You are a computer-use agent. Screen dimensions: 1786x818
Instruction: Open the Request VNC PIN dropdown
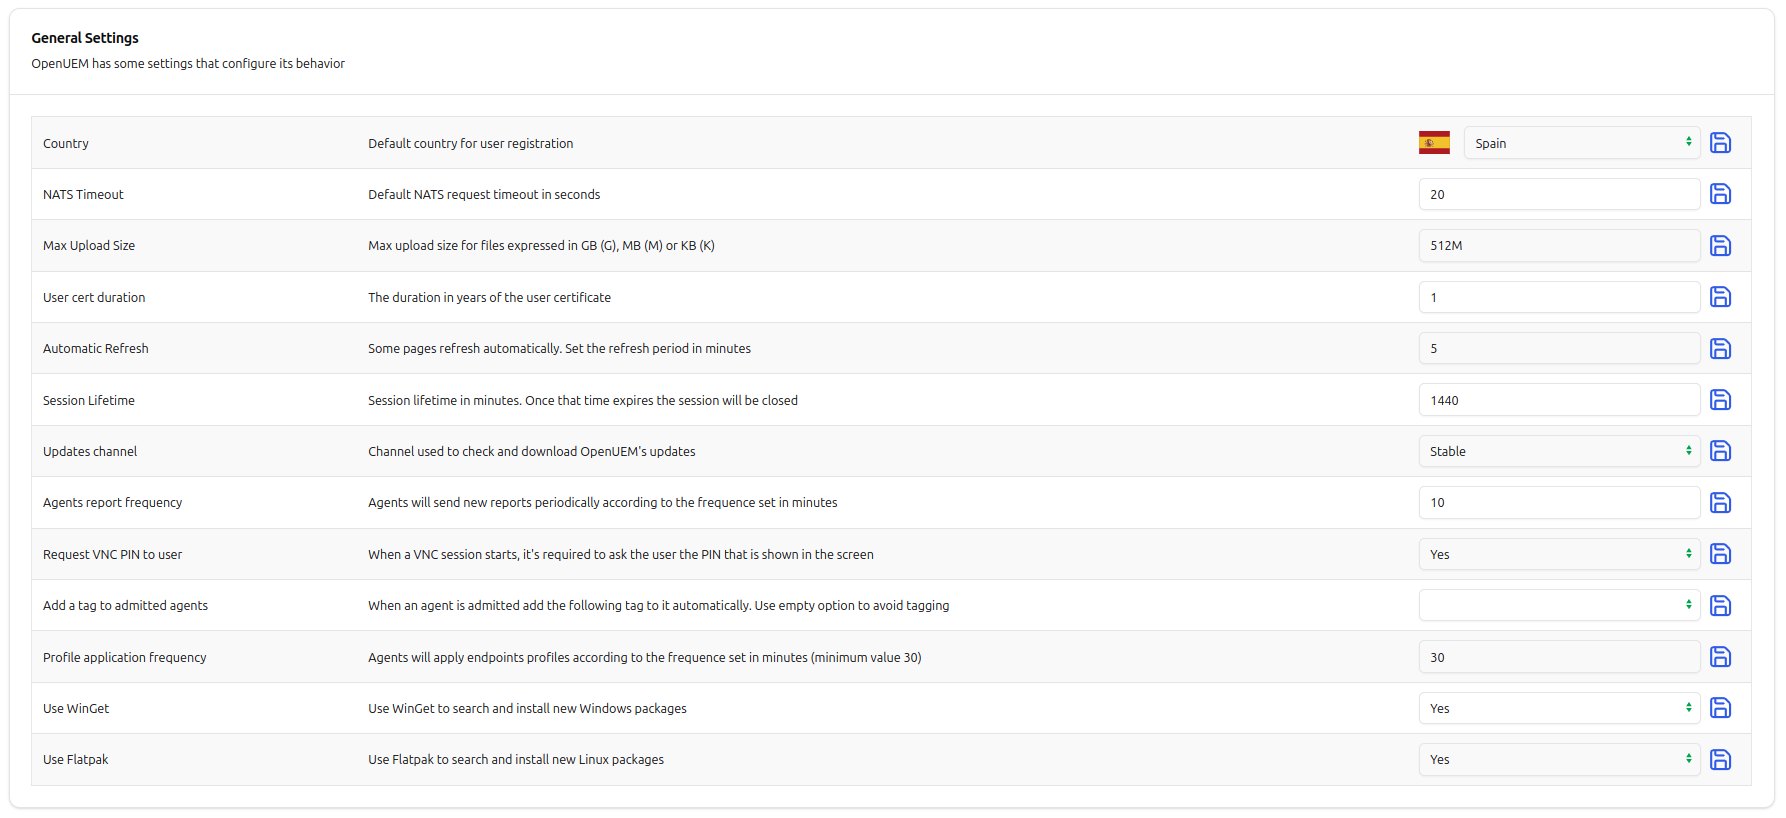pos(1559,554)
